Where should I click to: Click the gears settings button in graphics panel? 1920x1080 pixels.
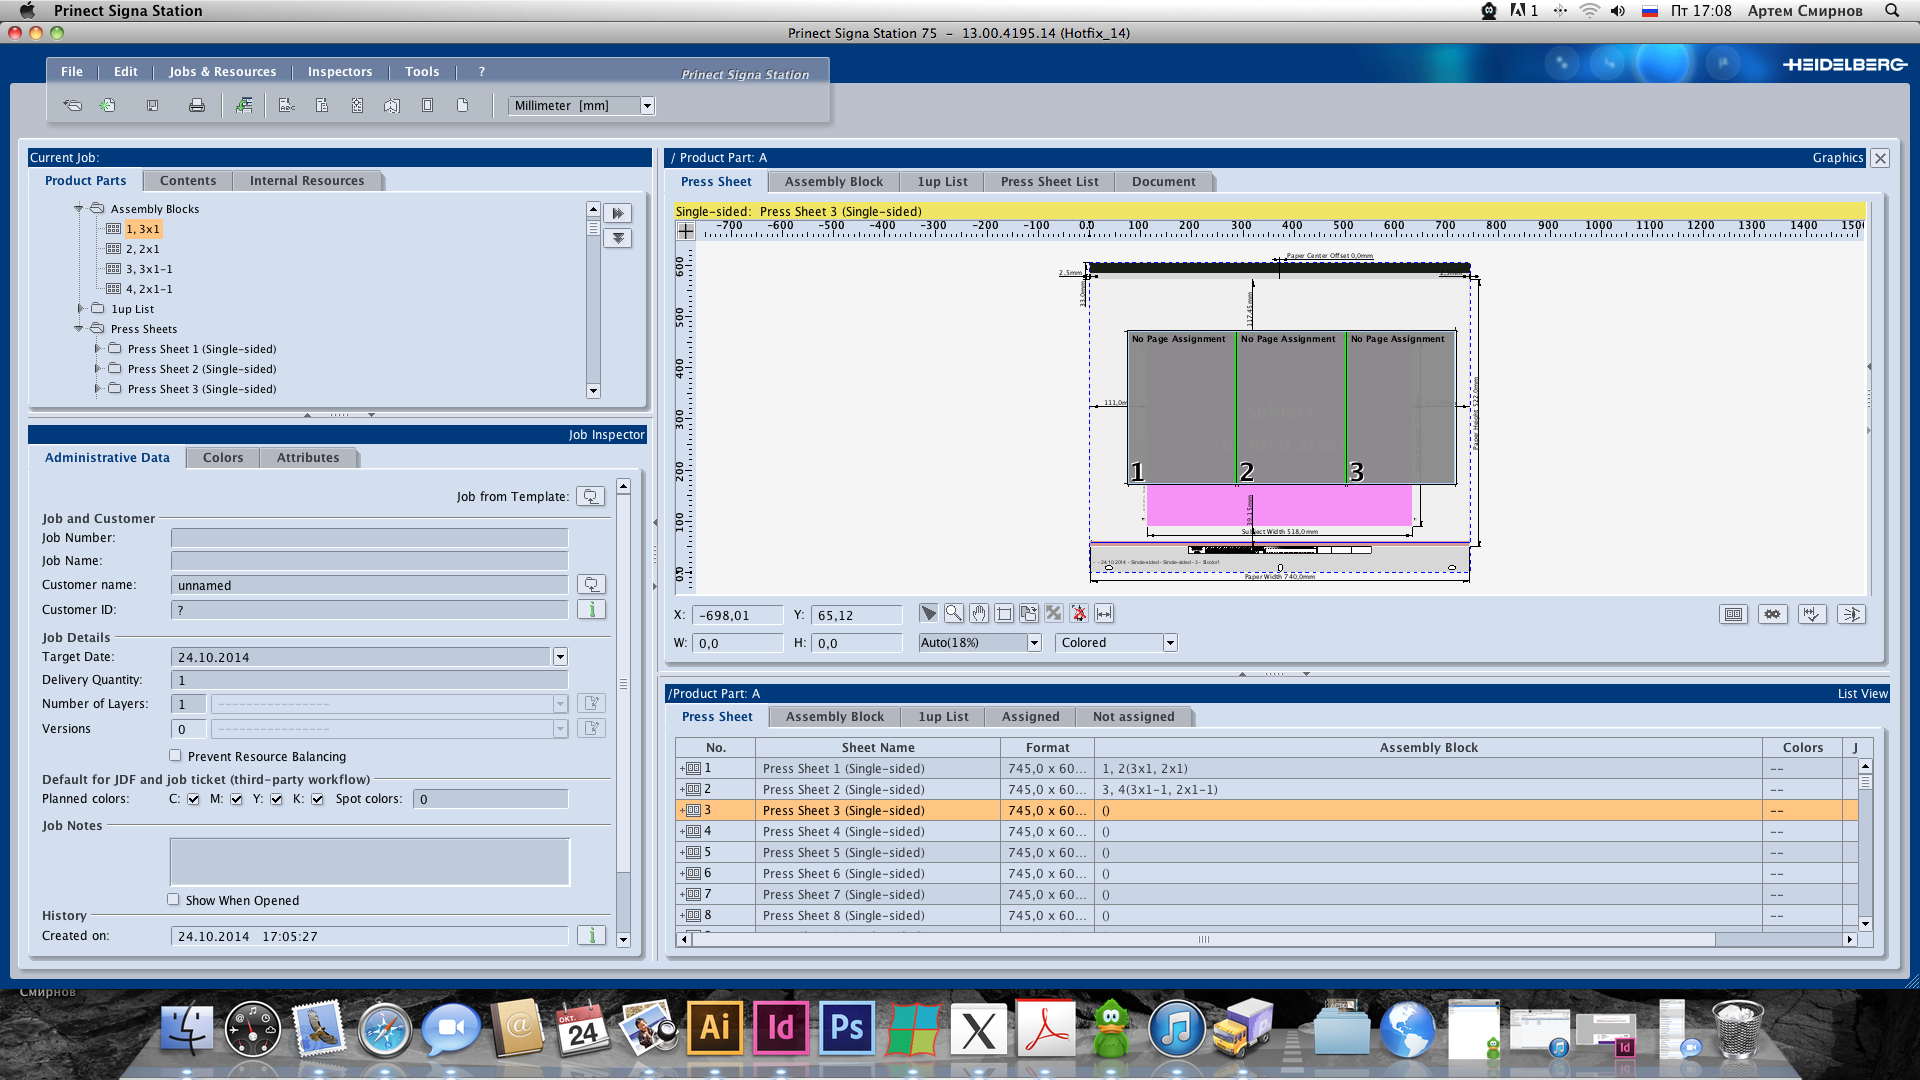pyautogui.click(x=1773, y=614)
